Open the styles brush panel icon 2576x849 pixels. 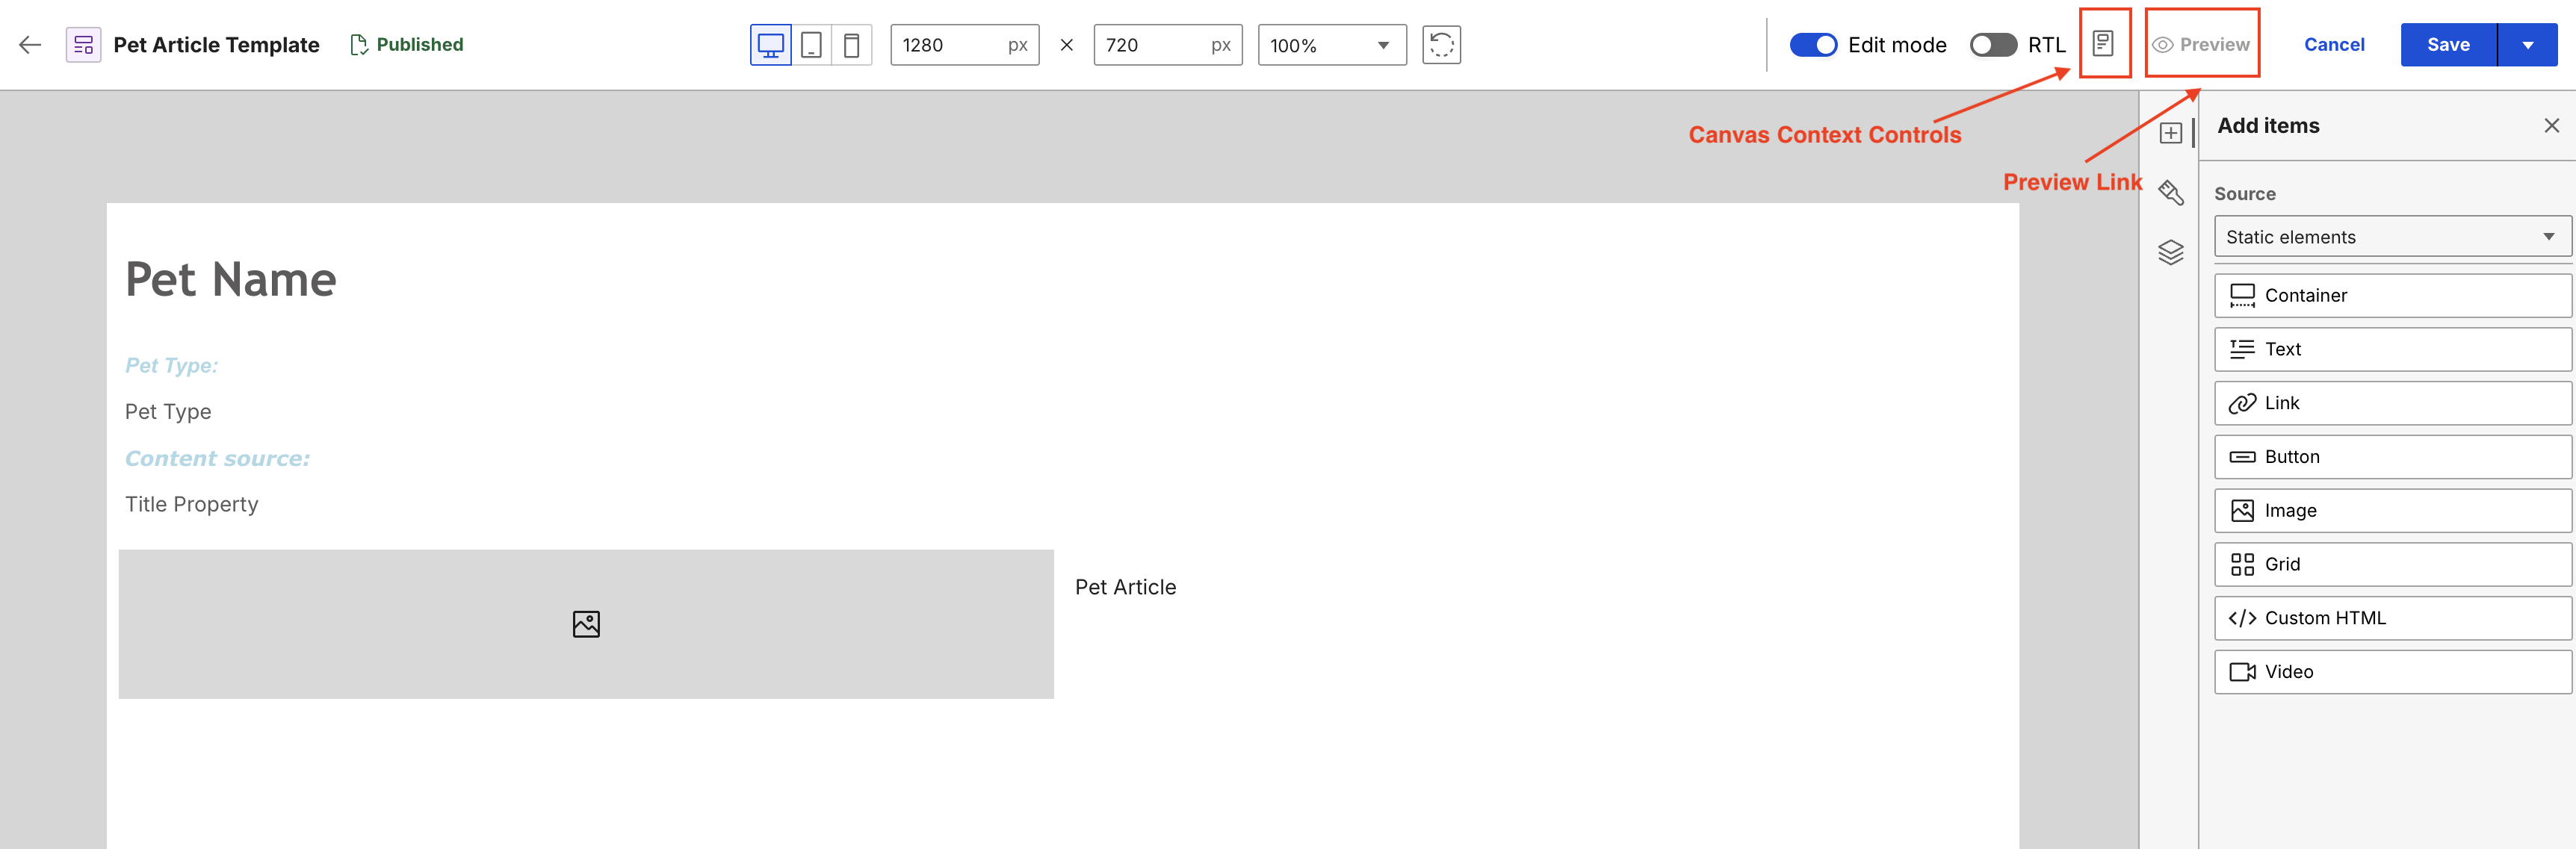[2170, 193]
